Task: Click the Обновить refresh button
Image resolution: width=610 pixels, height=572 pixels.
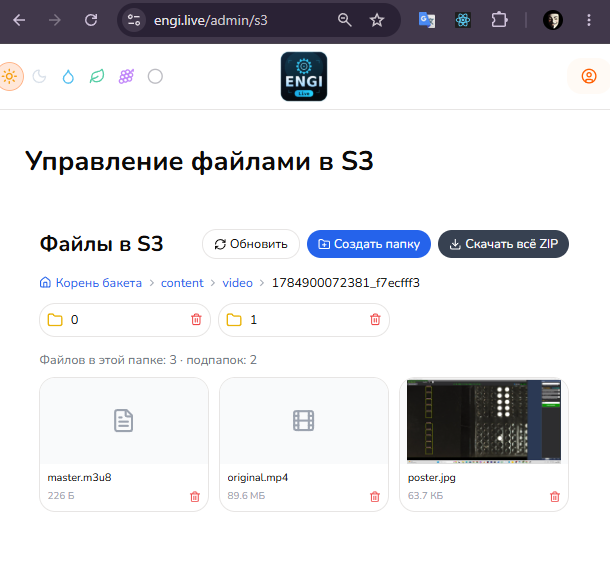Action: 251,244
